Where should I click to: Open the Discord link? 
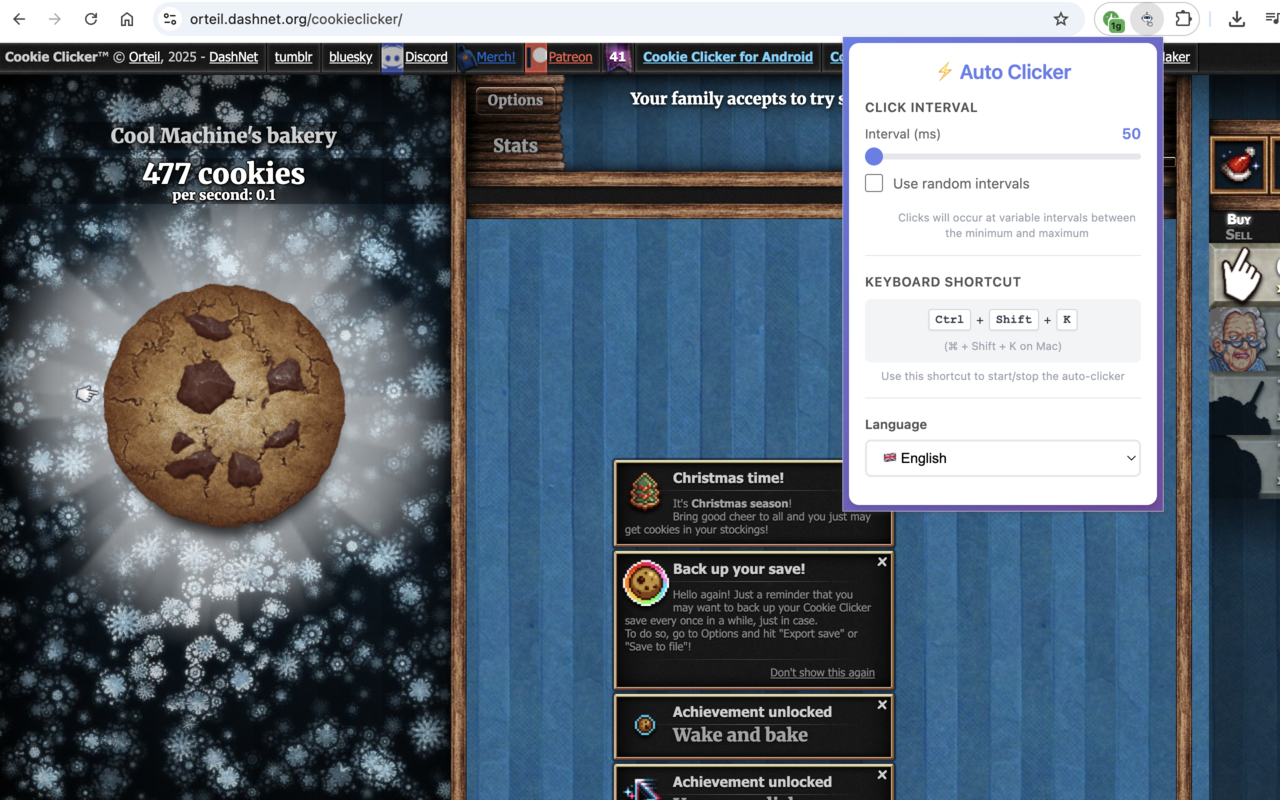(x=426, y=57)
